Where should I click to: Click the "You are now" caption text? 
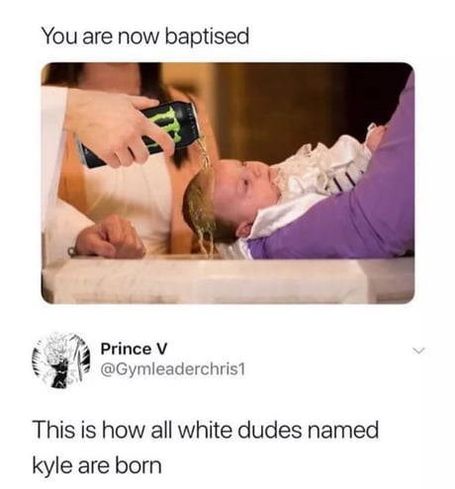[x=101, y=36]
